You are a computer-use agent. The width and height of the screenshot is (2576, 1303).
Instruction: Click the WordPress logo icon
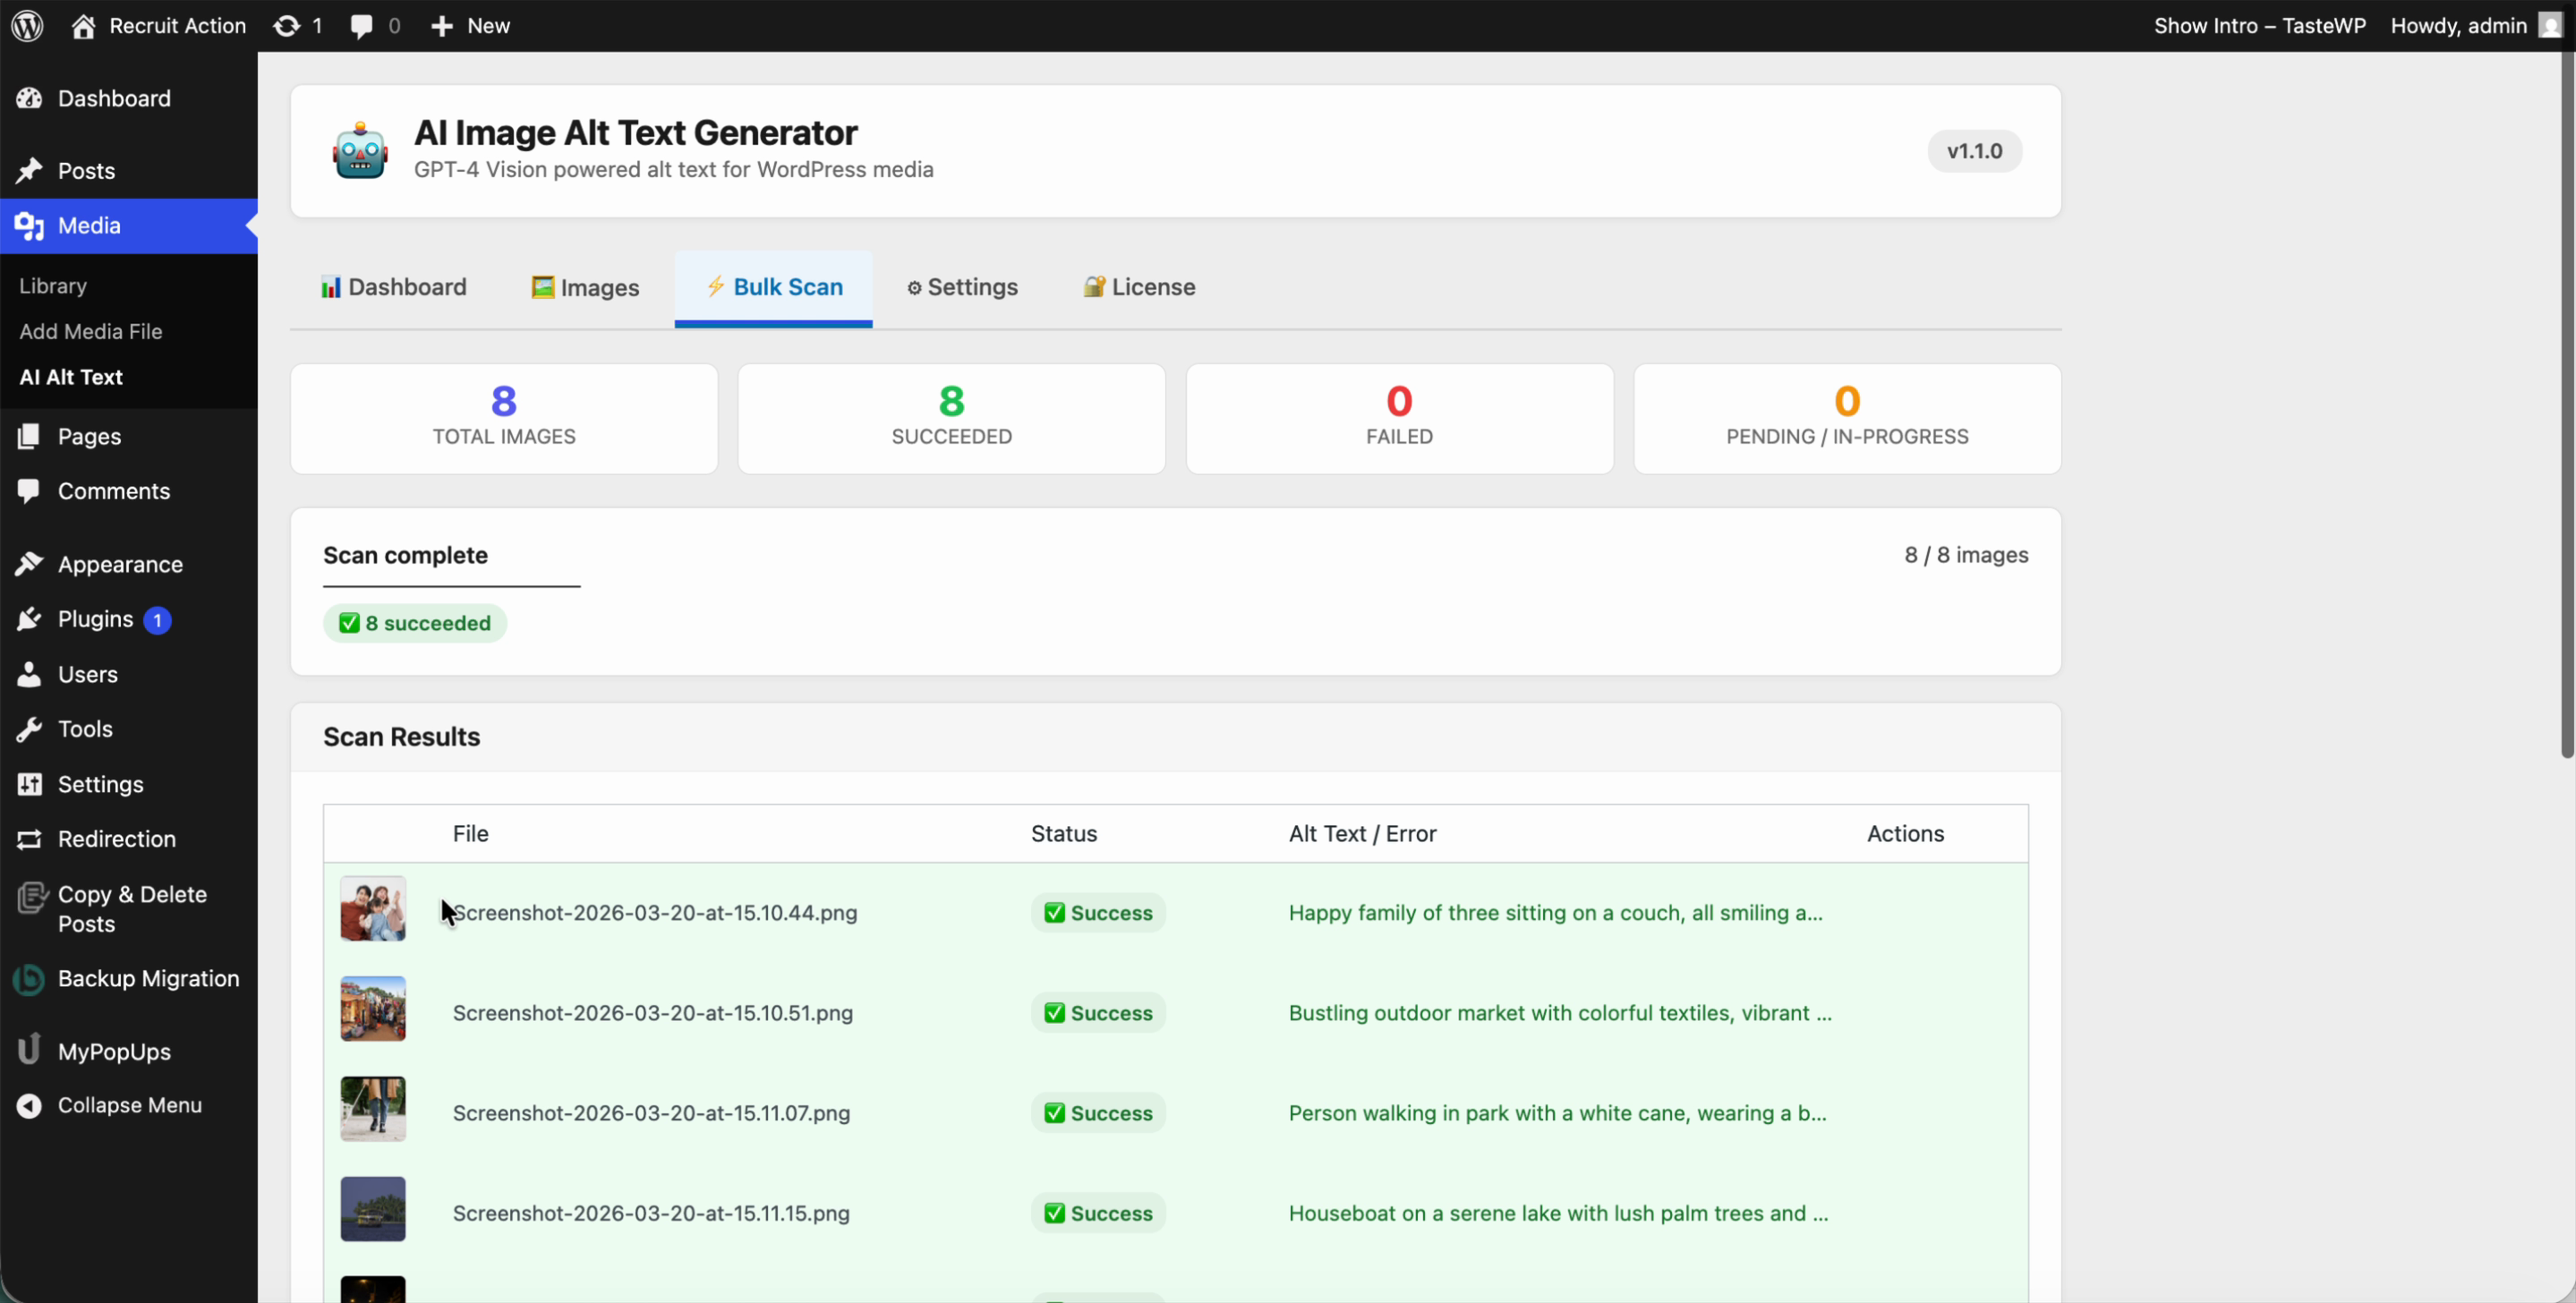coord(27,26)
